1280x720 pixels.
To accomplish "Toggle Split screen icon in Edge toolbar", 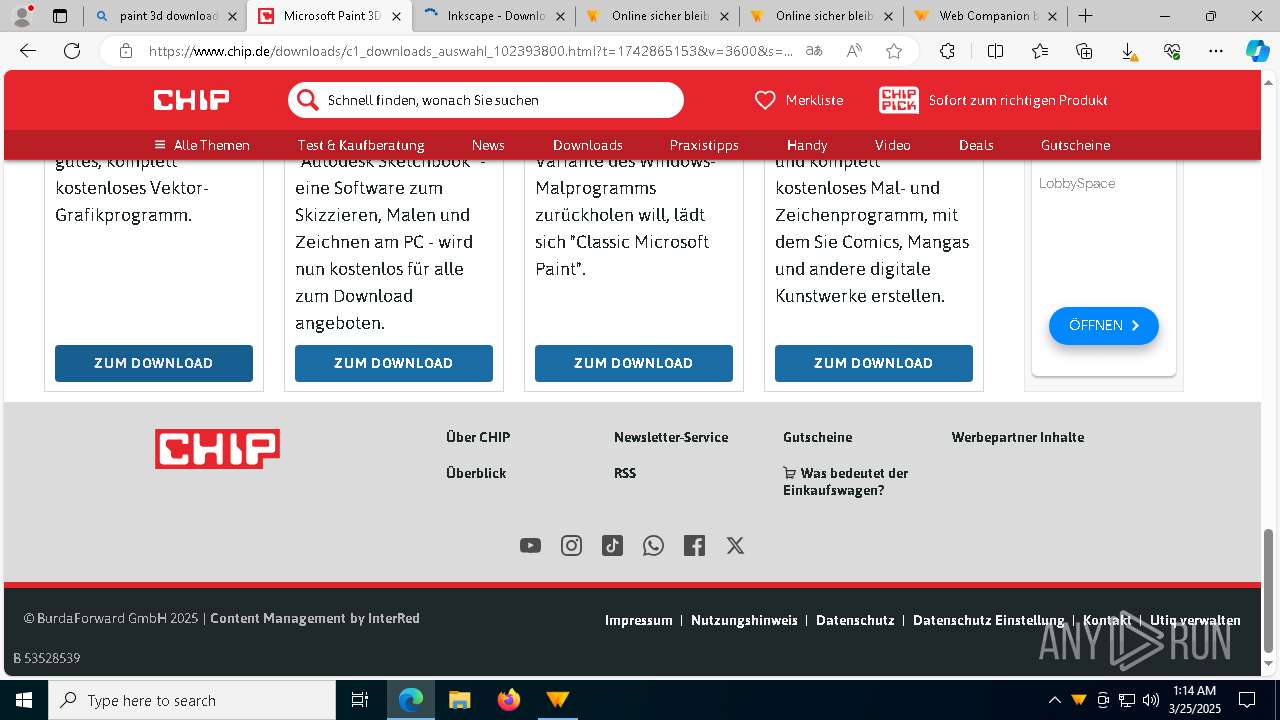I will (995, 51).
